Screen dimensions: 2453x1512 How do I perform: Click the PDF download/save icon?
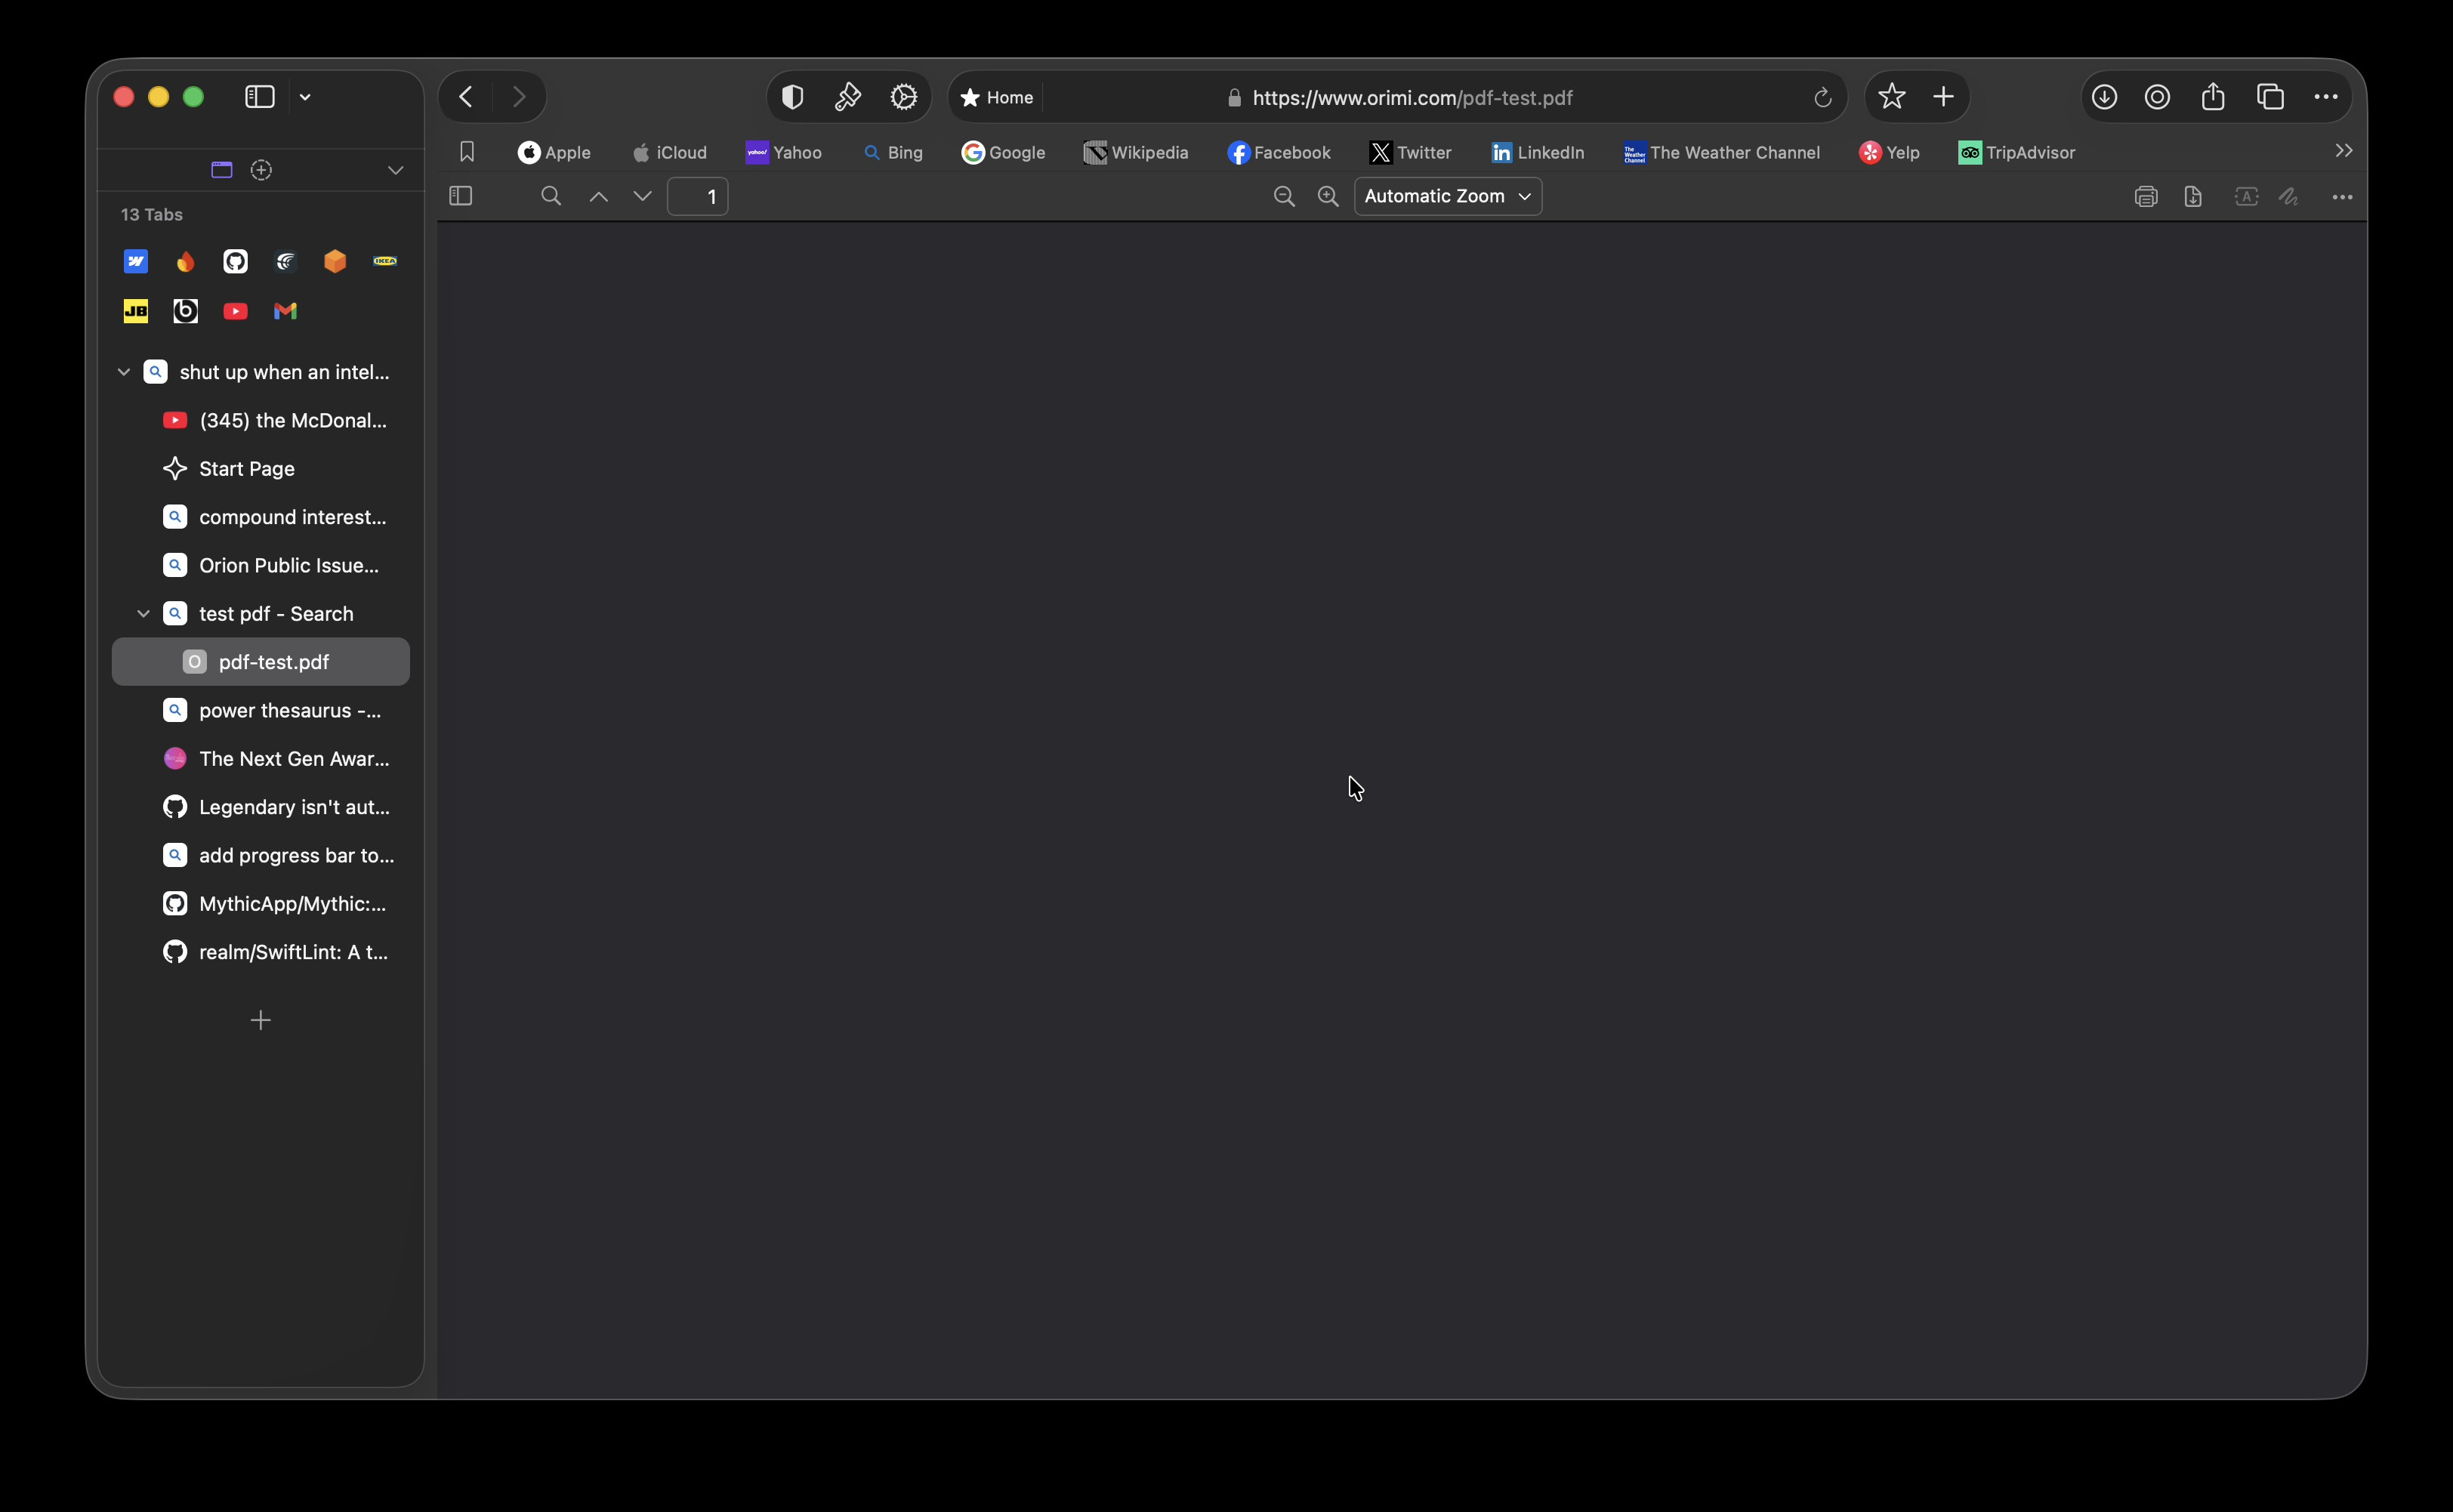click(2193, 197)
